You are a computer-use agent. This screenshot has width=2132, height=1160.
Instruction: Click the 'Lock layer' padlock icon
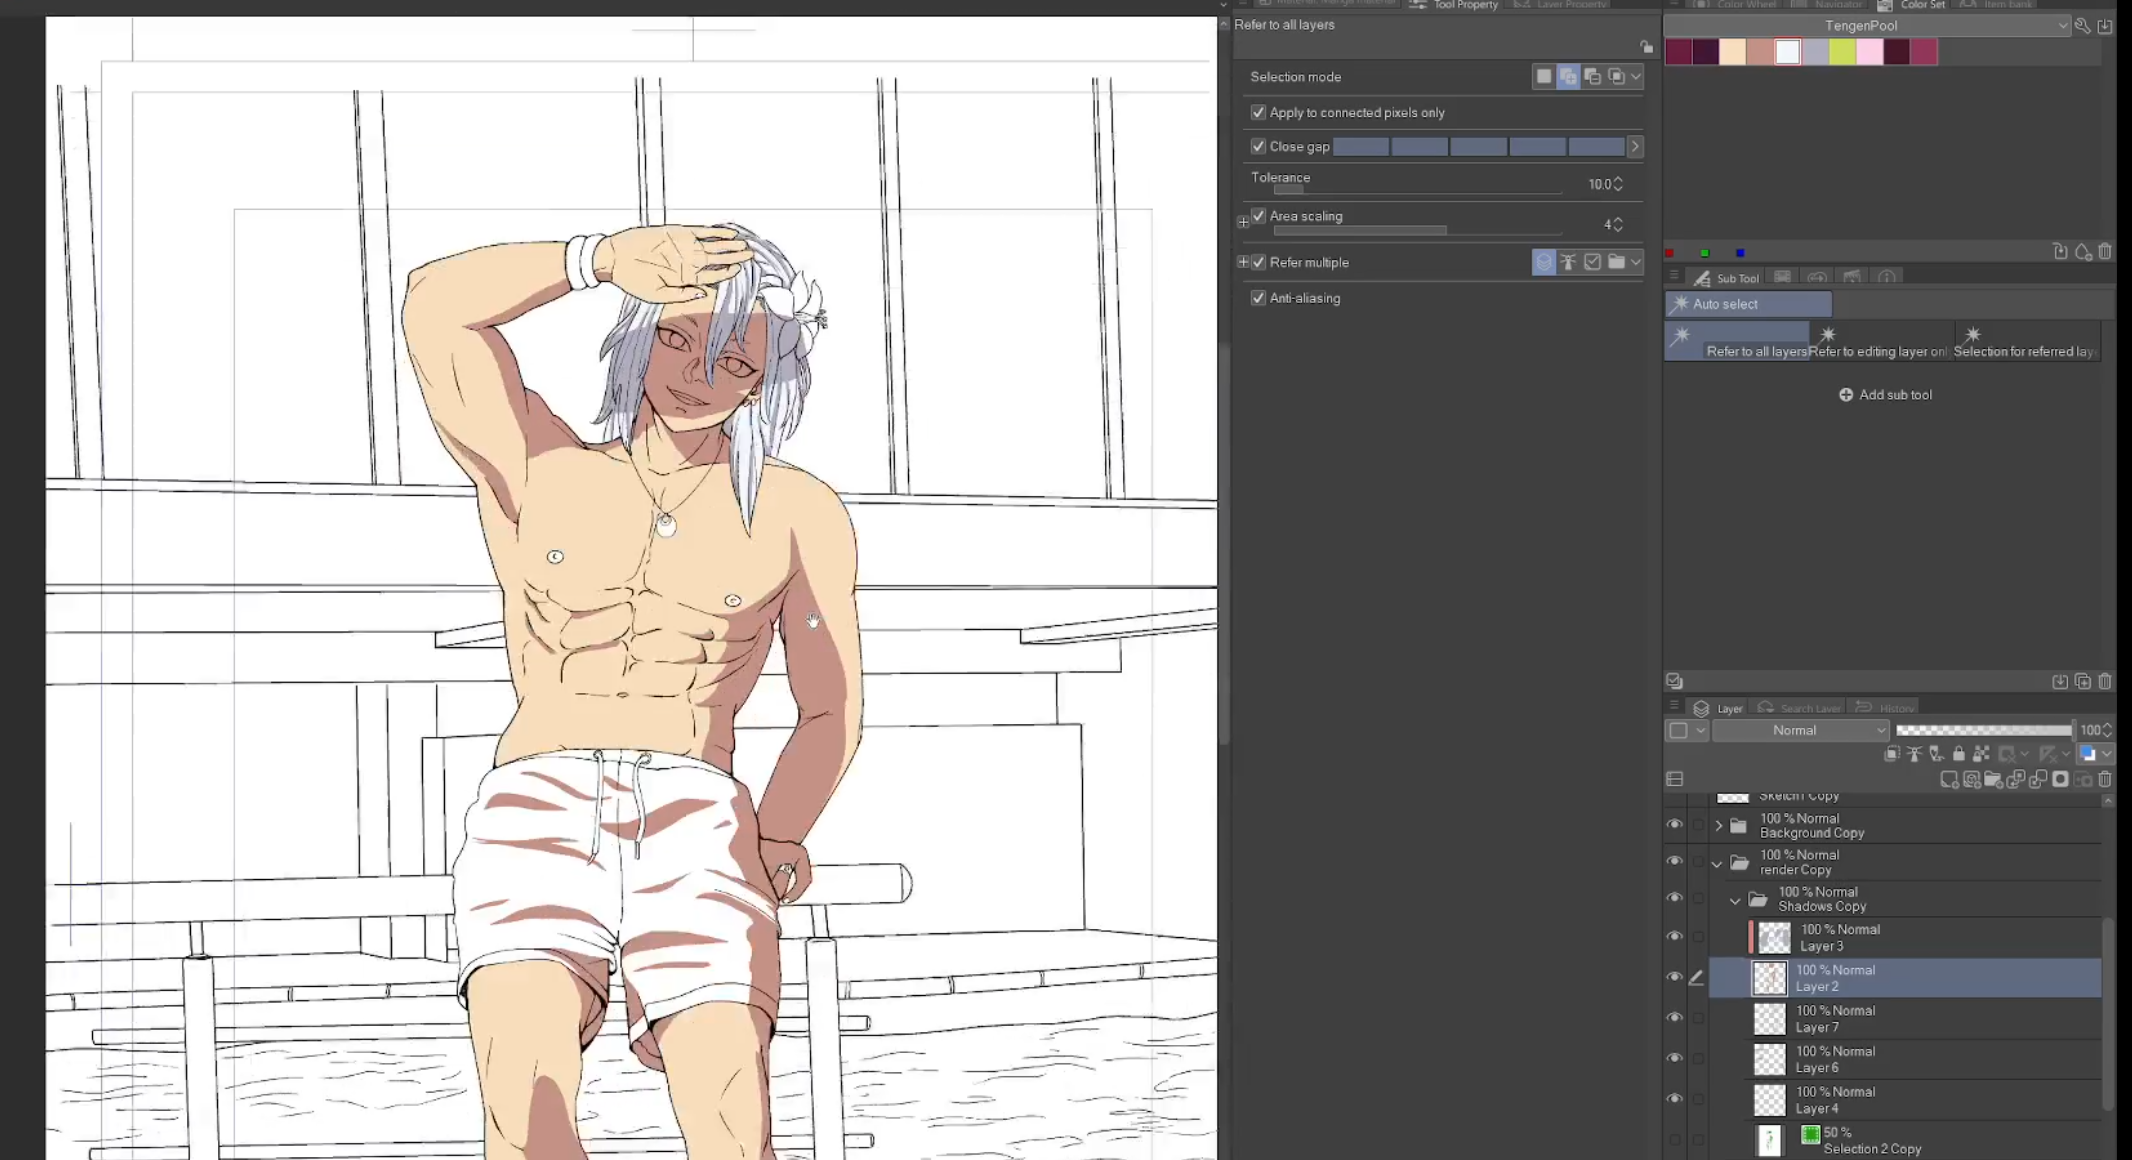[x=1959, y=754]
